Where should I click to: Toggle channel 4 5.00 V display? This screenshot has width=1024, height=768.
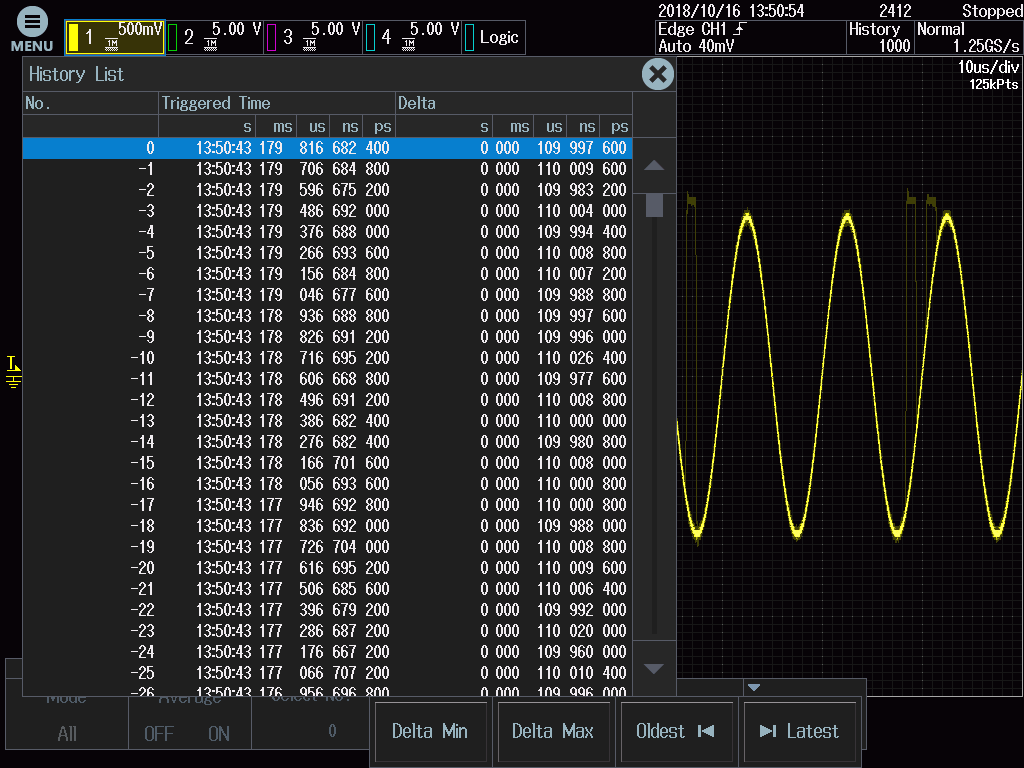coord(411,37)
